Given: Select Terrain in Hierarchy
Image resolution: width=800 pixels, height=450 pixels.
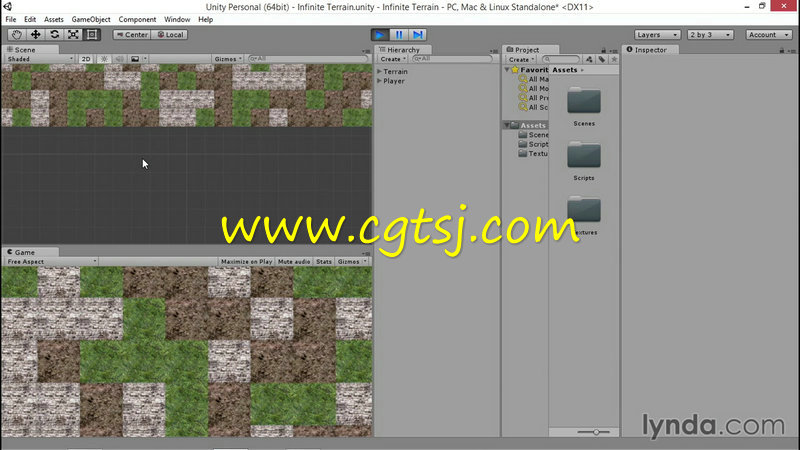Looking at the screenshot, I should [x=395, y=72].
